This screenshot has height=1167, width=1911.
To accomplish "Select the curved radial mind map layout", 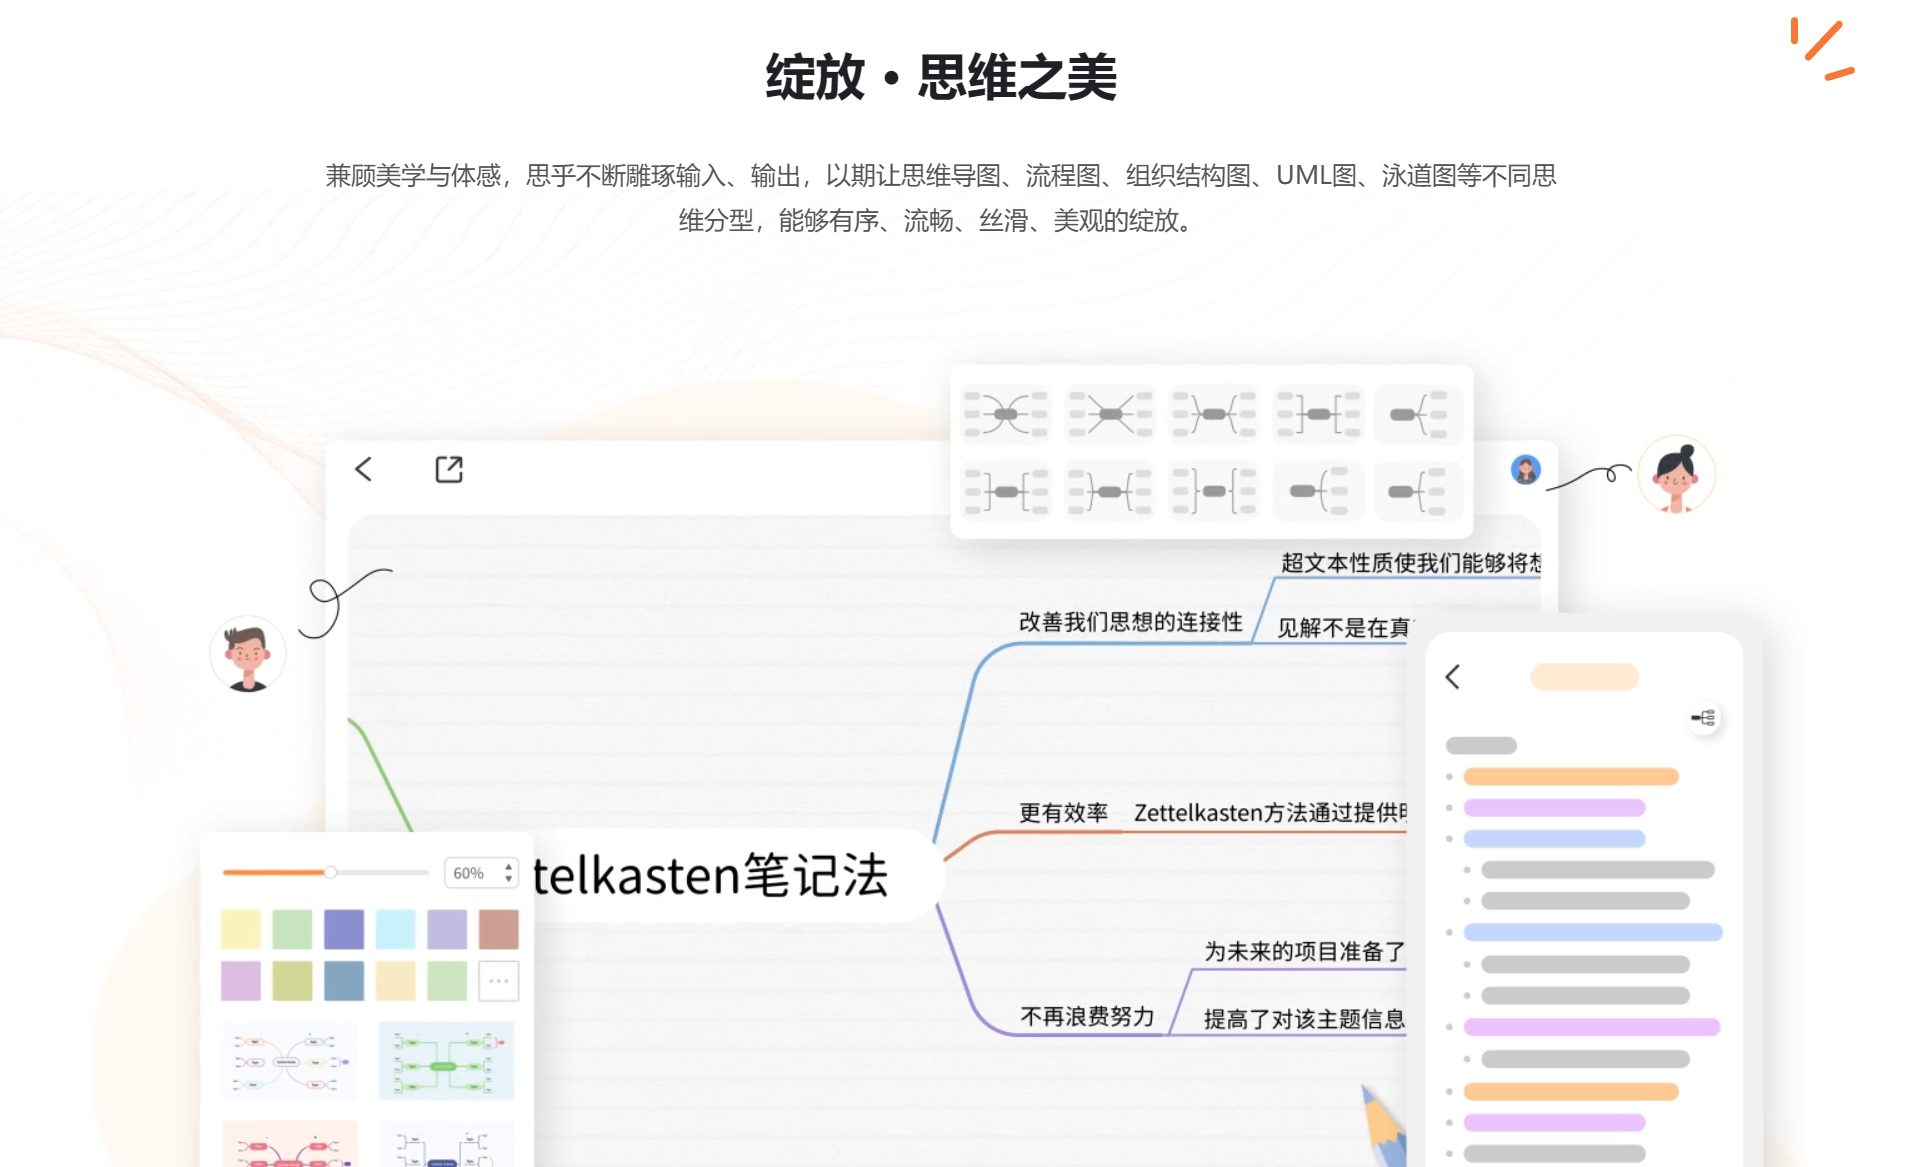I will (x=1006, y=414).
